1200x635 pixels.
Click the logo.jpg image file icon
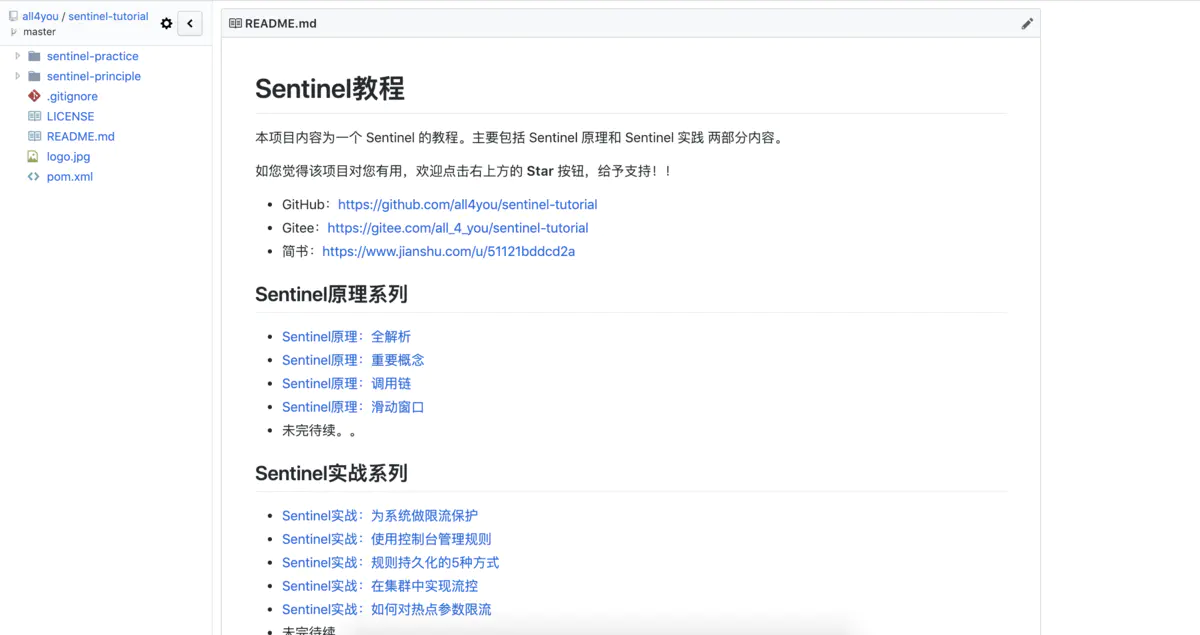coord(33,156)
